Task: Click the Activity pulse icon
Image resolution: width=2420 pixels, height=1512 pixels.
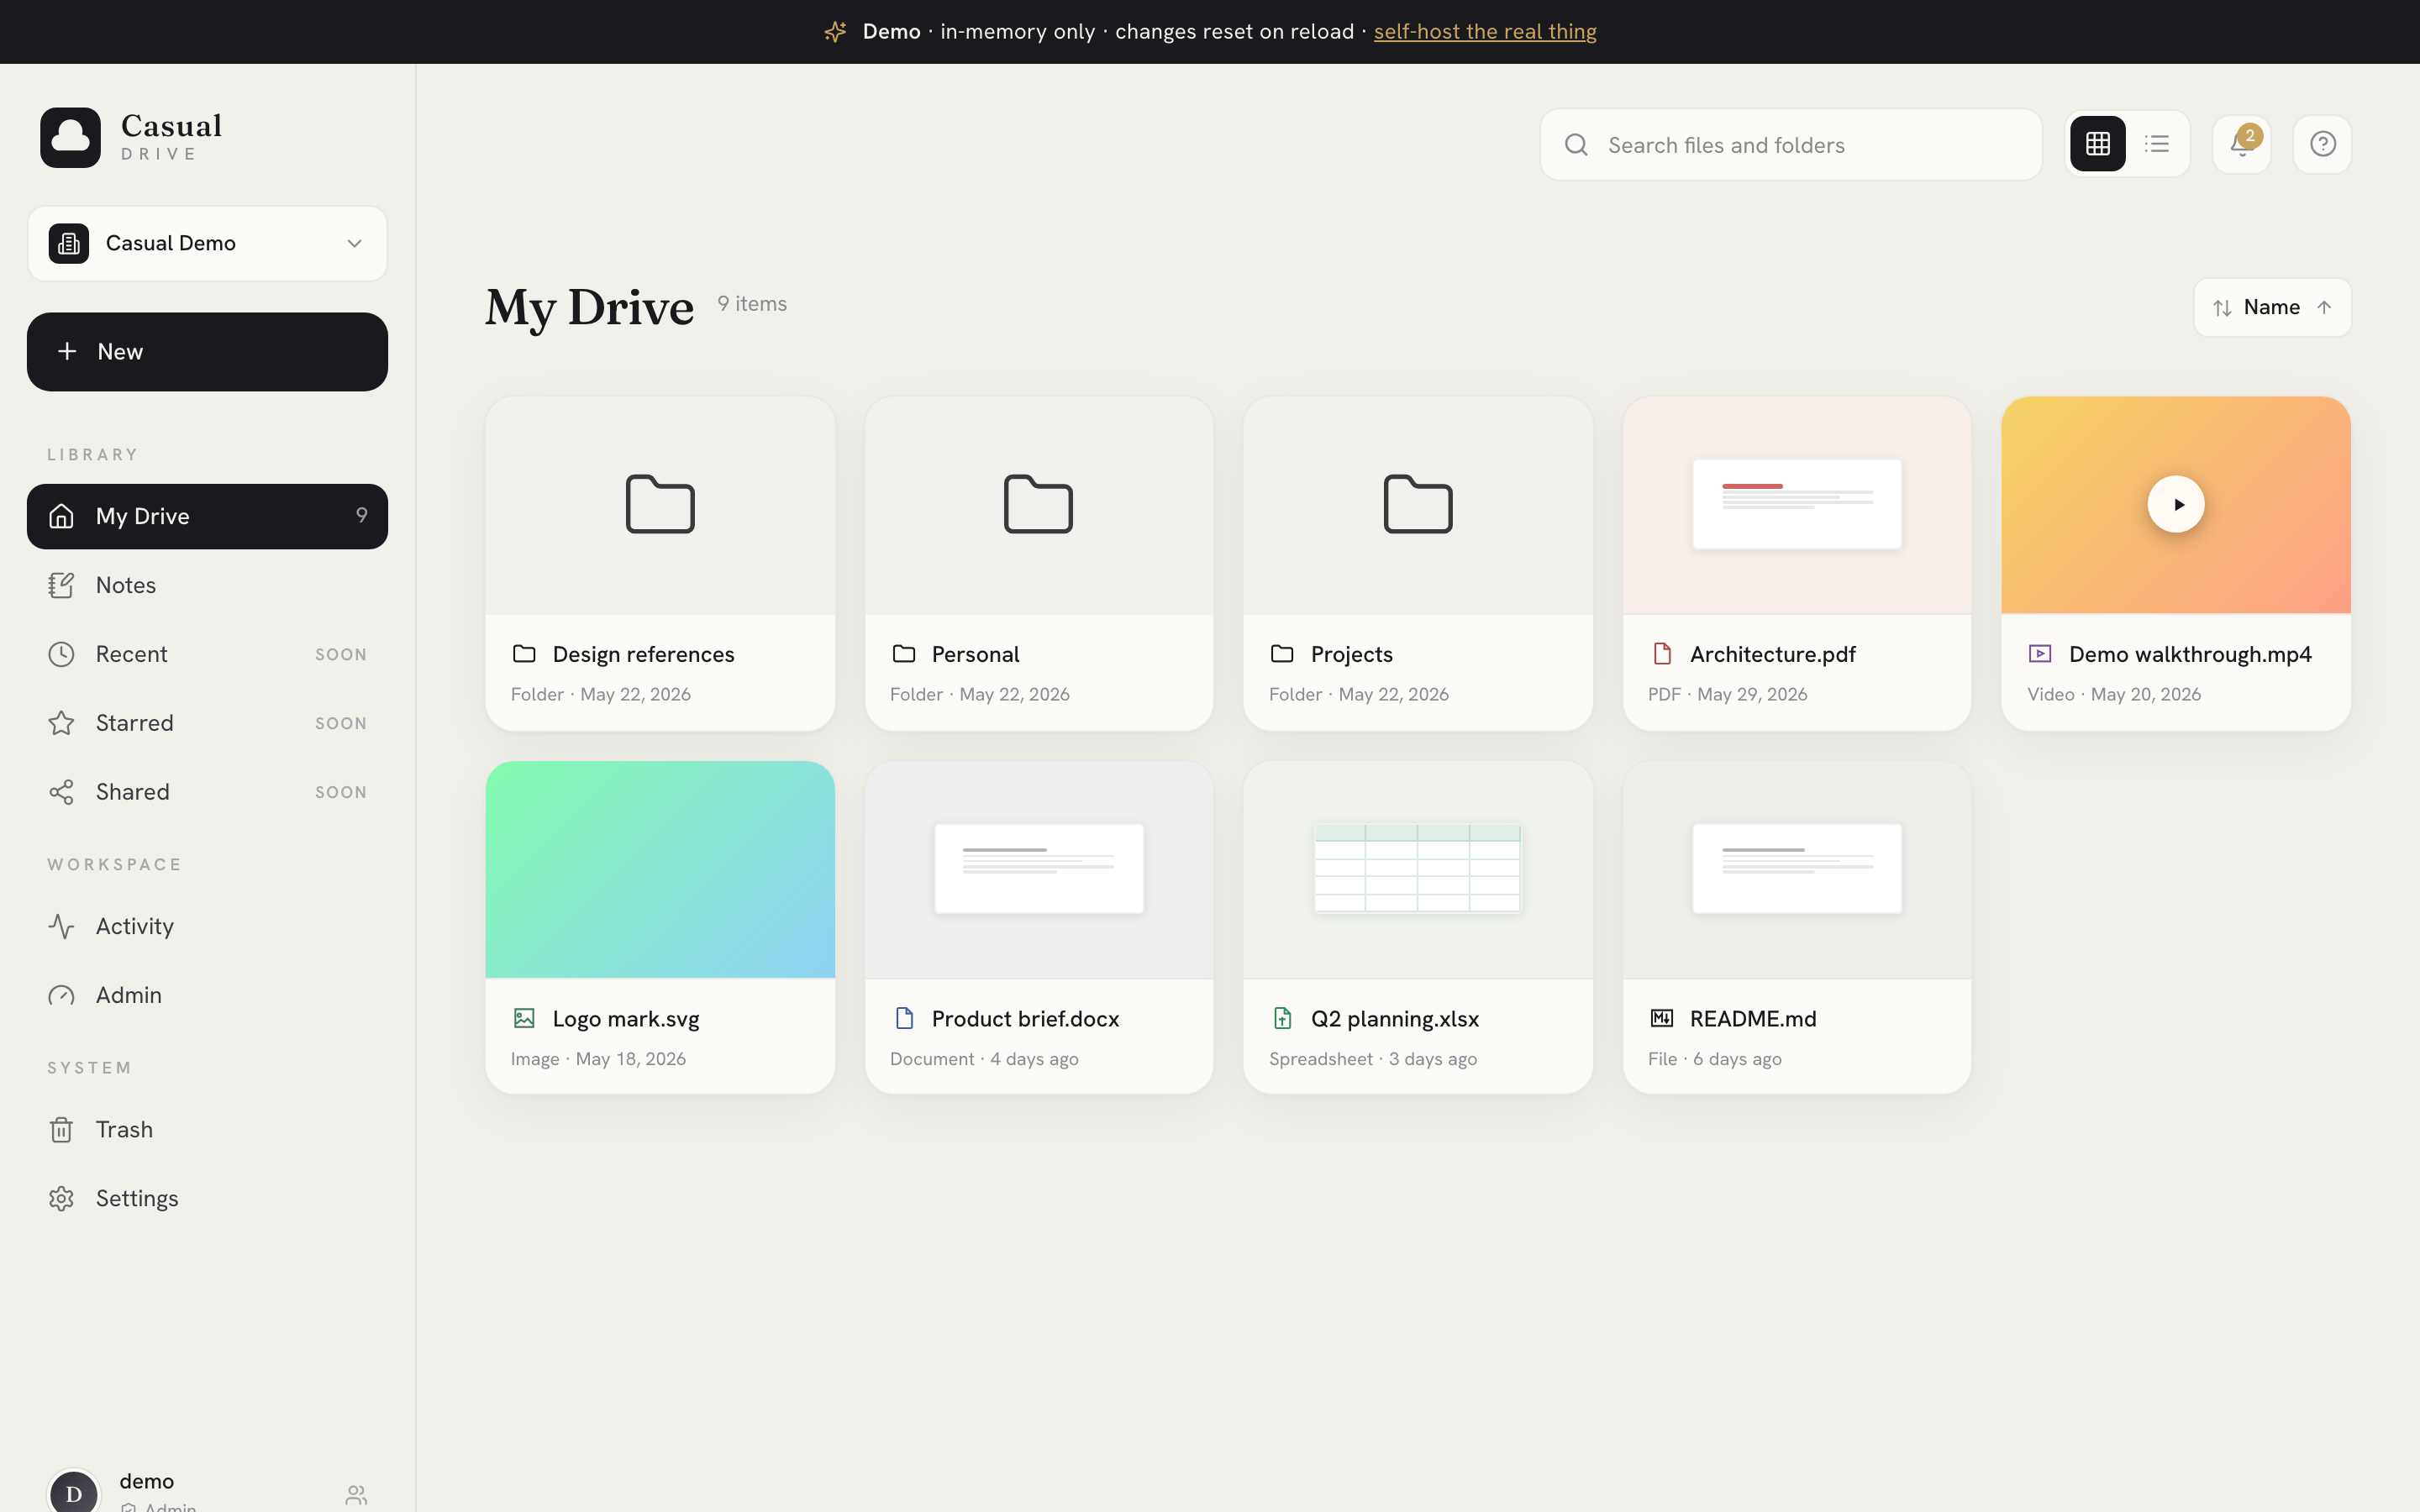Action: 61,926
